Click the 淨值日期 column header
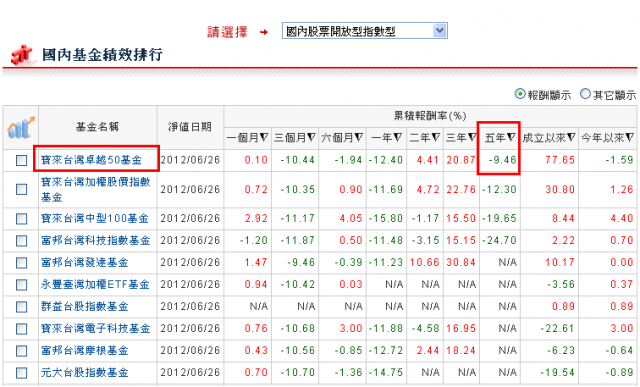The width and height of the screenshot is (640, 387). click(190, 127)
